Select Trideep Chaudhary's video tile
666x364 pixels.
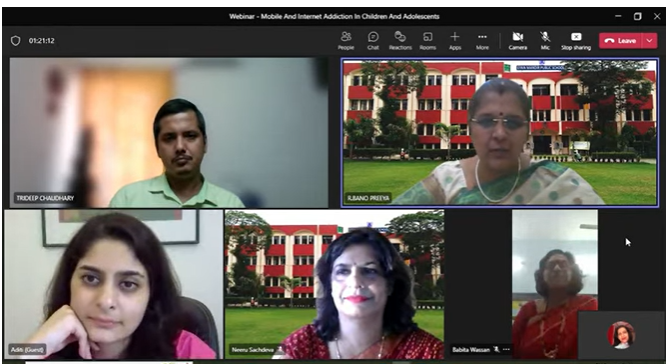(169, 133)
